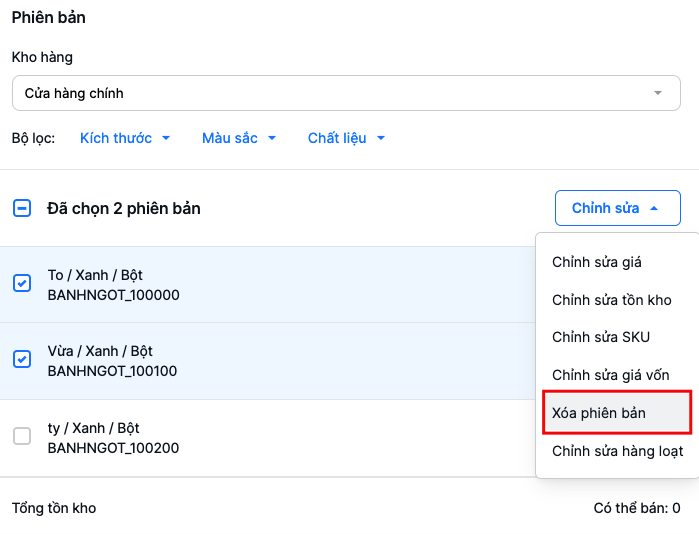Click the caret icon beside Kích thước

click(166, 138)
